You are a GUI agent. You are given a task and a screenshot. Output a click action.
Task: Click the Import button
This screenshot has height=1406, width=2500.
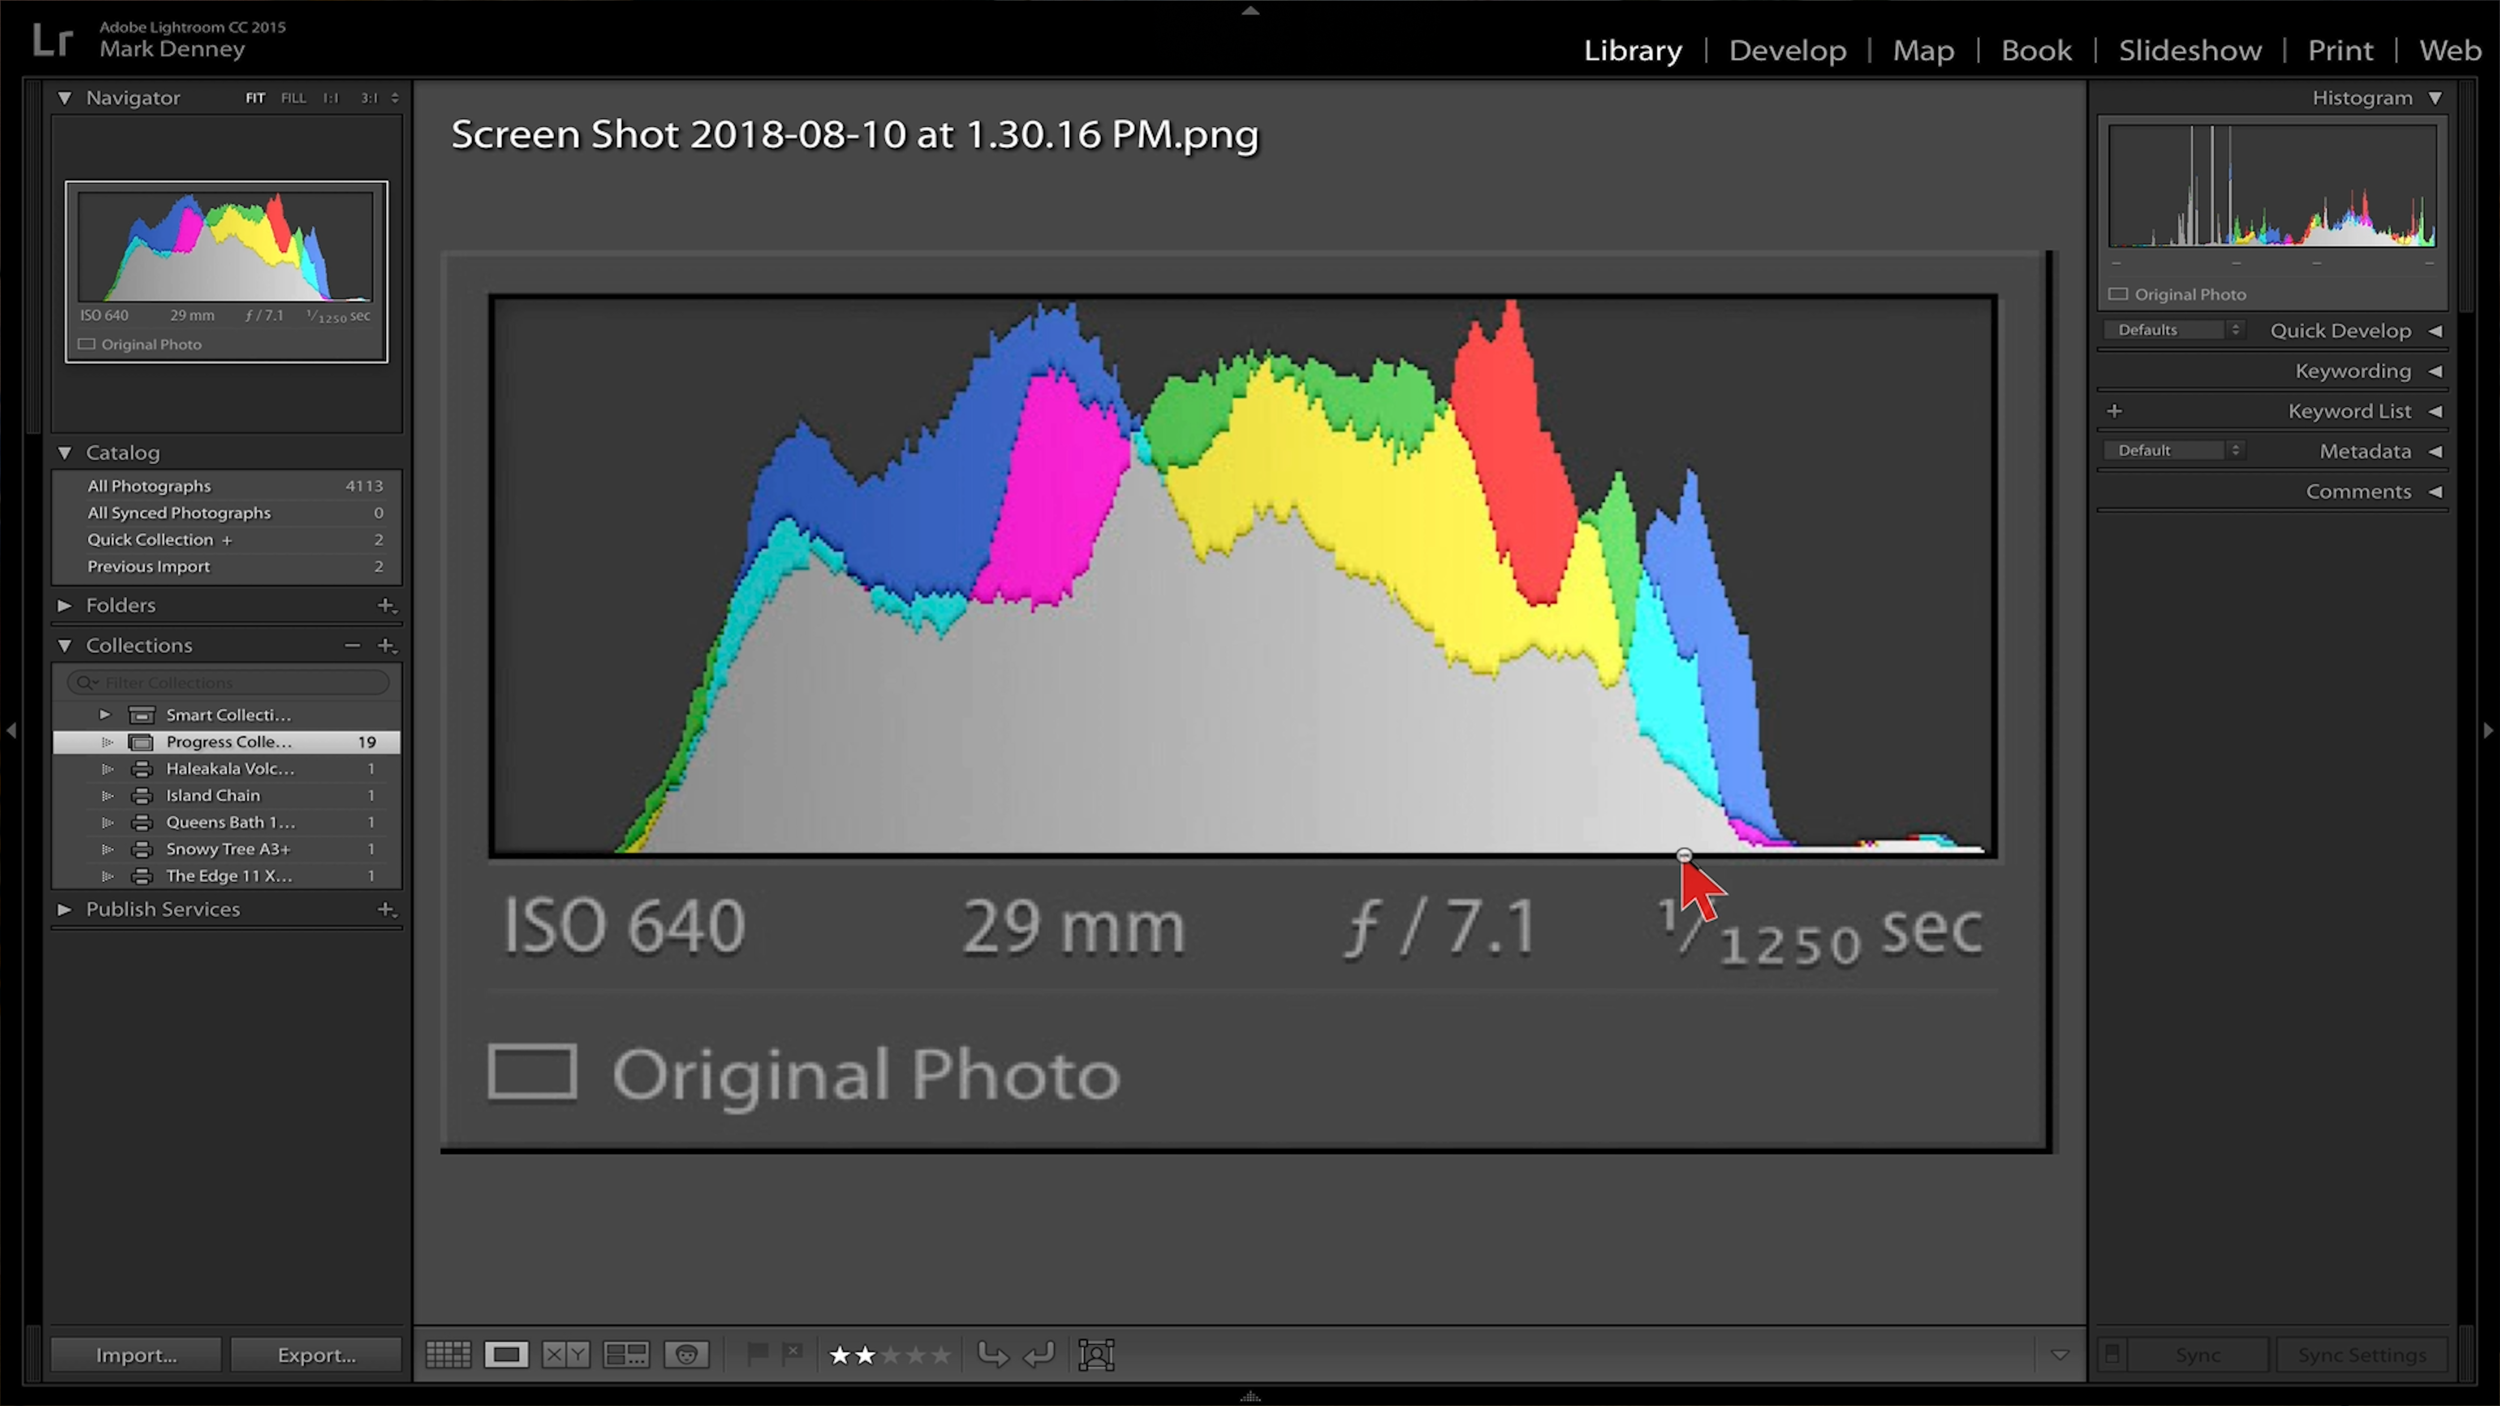coord(136,1355)
